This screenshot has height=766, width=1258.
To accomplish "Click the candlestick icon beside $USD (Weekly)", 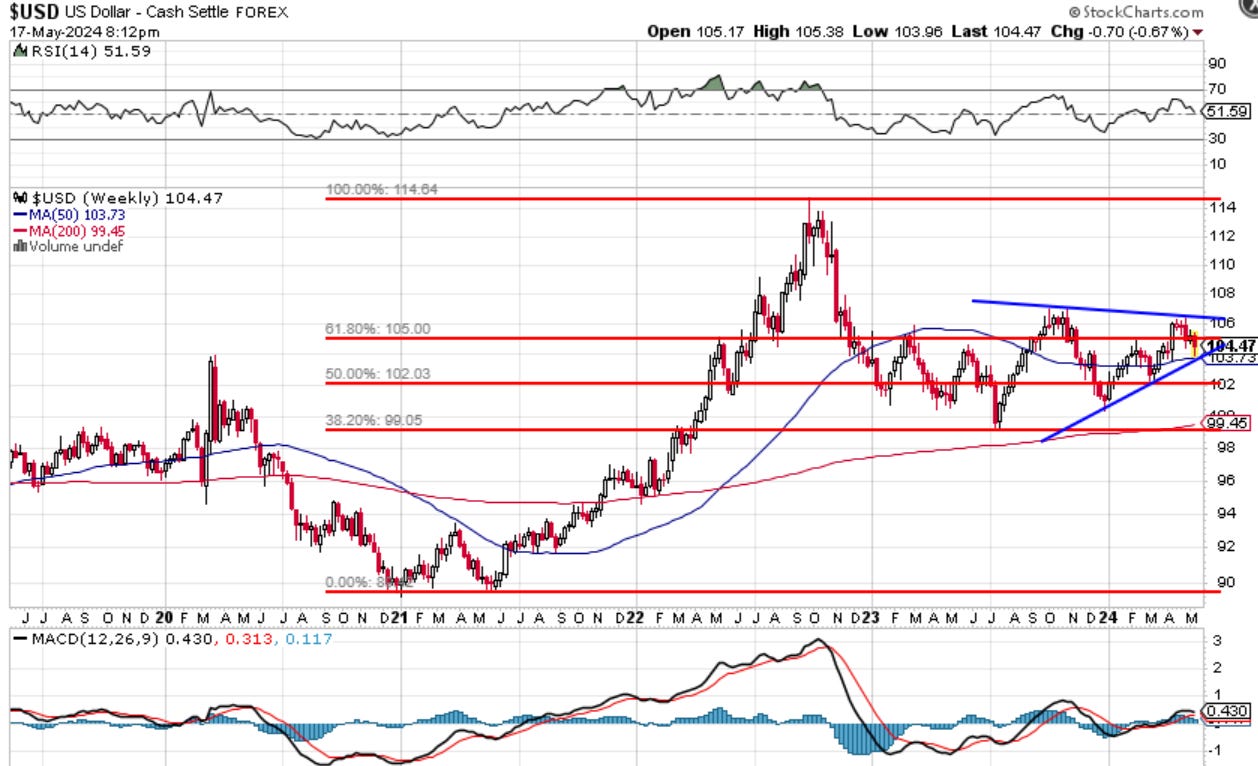I will 19,199.
